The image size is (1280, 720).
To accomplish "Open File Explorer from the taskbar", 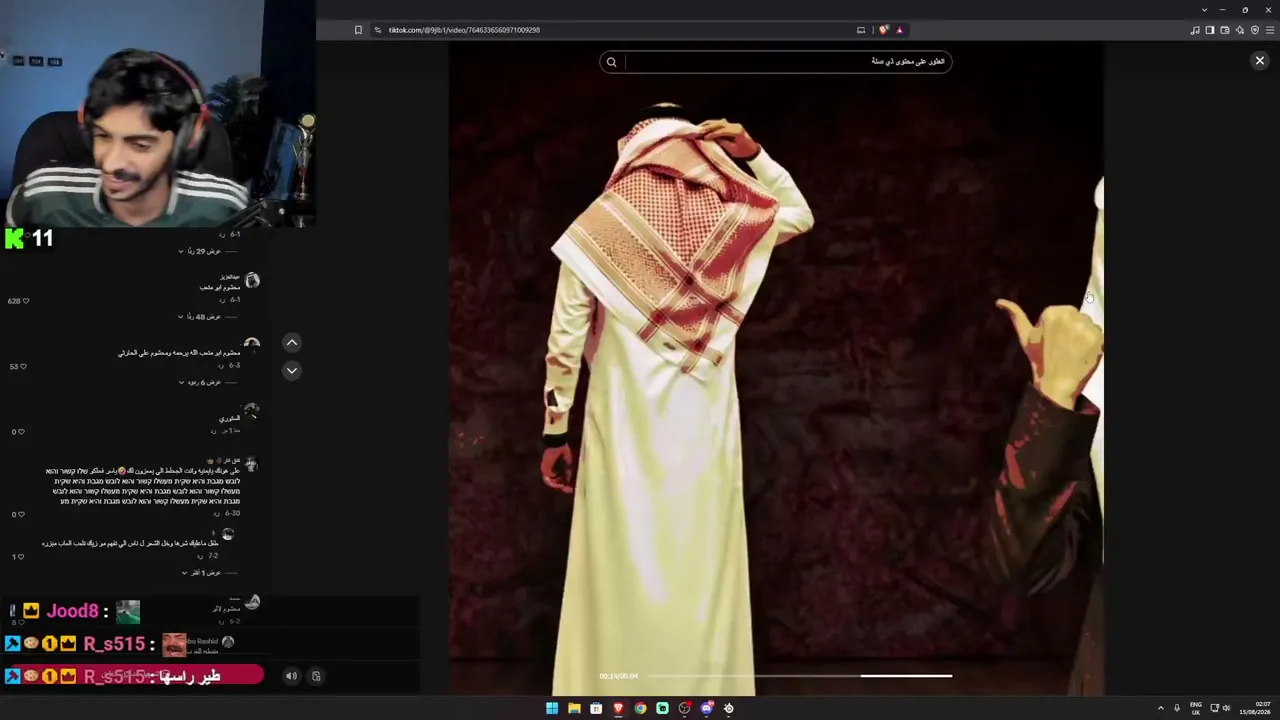I will [x=574, y=708].
